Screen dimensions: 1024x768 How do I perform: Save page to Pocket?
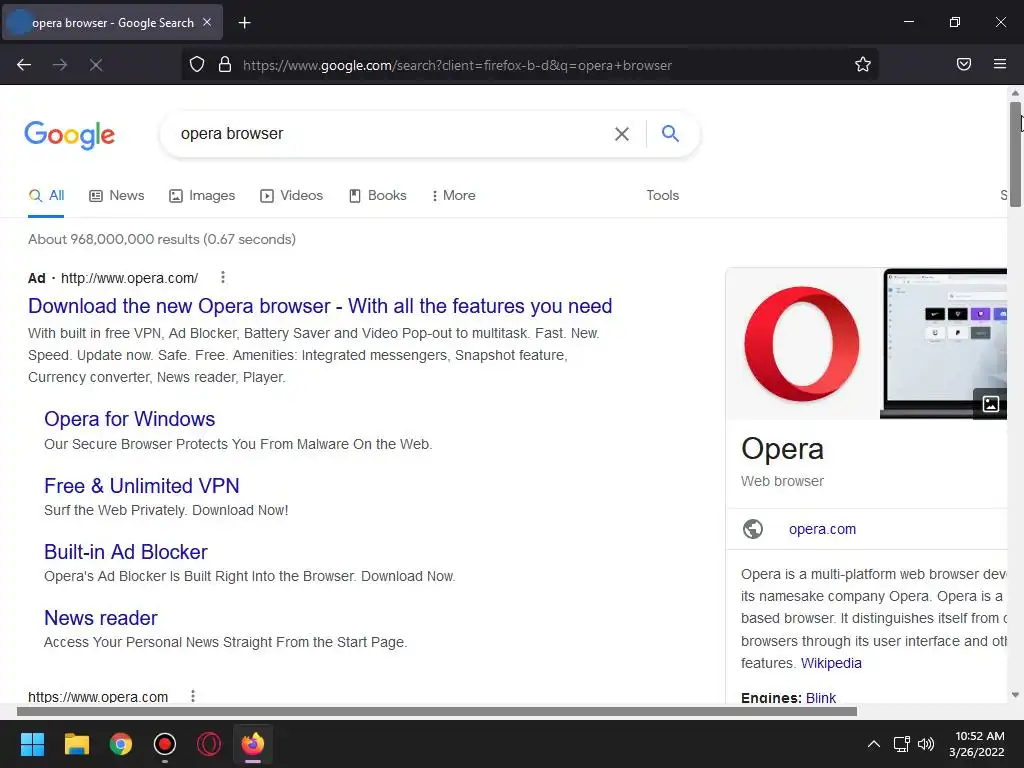tap(963, 64)
